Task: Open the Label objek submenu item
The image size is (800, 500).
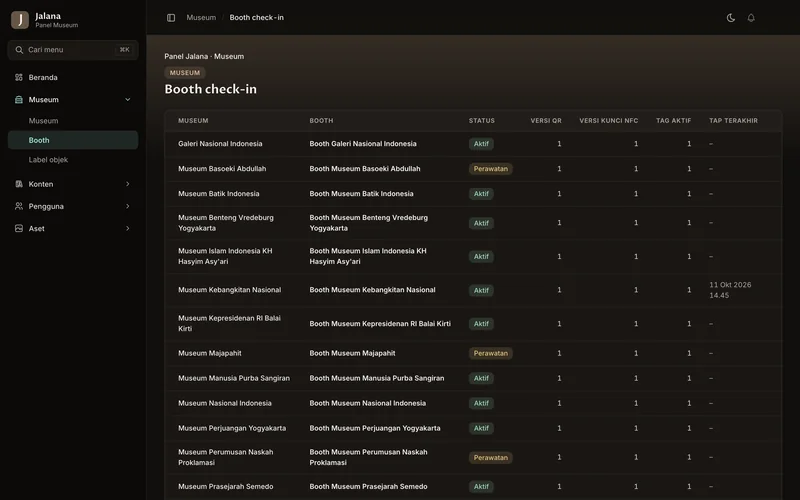Action: (x=73, y=160)
